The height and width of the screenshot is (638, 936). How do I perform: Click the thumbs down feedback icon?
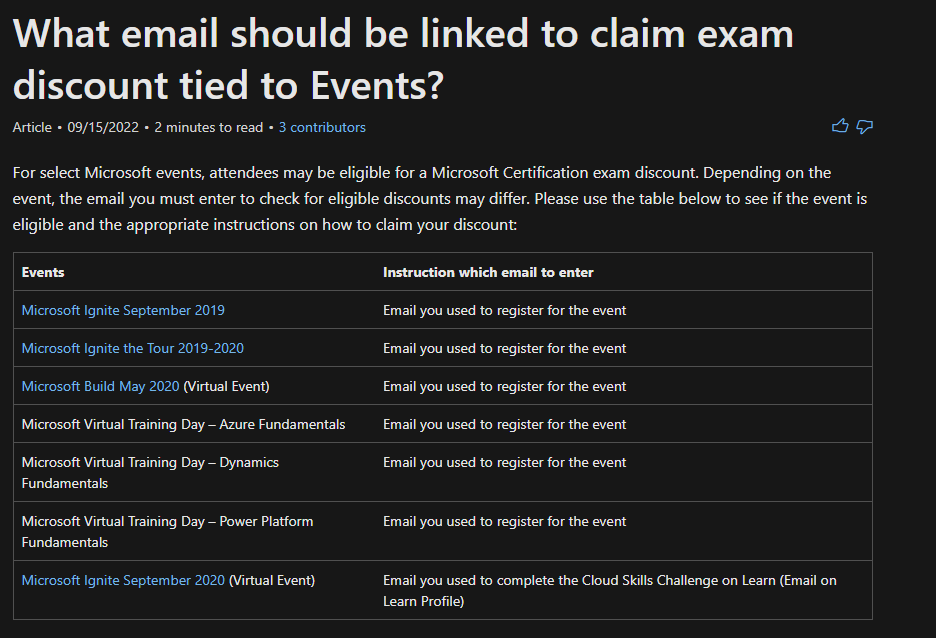(864, 127)
